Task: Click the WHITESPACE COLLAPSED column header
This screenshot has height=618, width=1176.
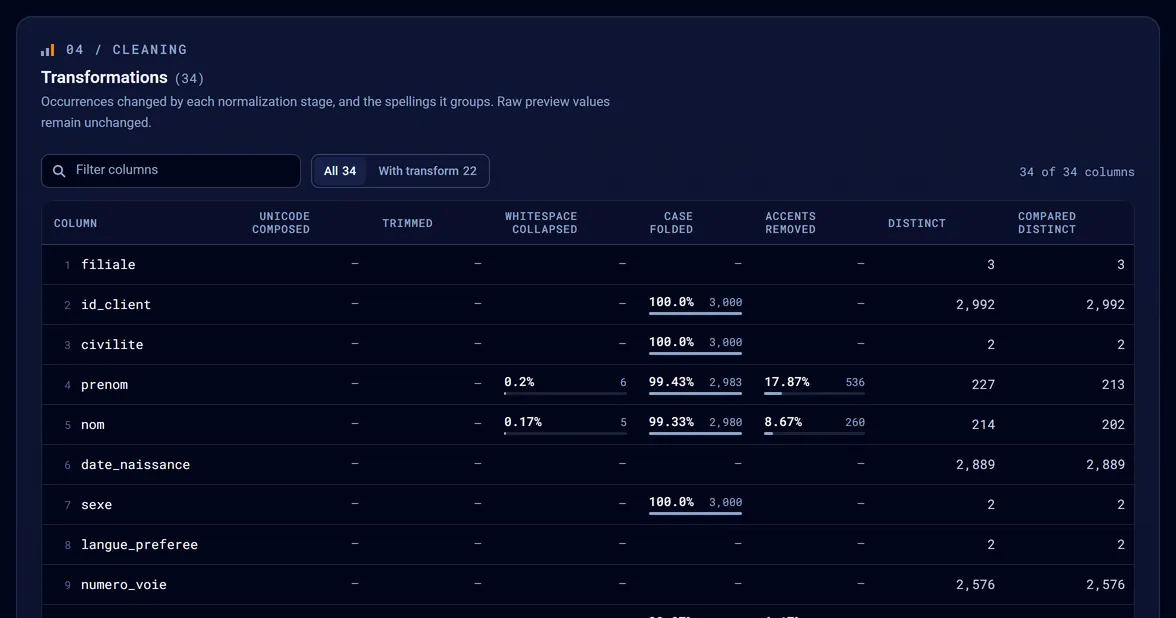Action: (x=541, y=223)
